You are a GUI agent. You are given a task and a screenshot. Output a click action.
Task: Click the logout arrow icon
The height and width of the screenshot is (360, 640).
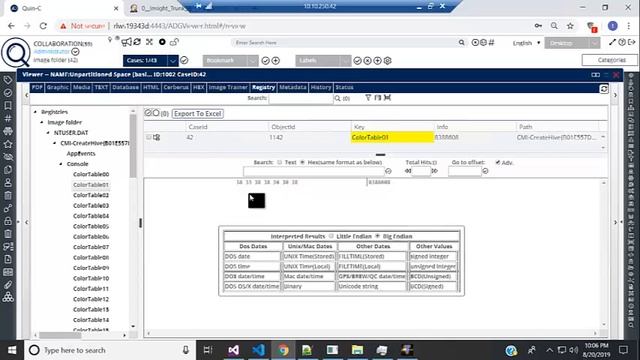pyautogui.click(x=632, y=42)
